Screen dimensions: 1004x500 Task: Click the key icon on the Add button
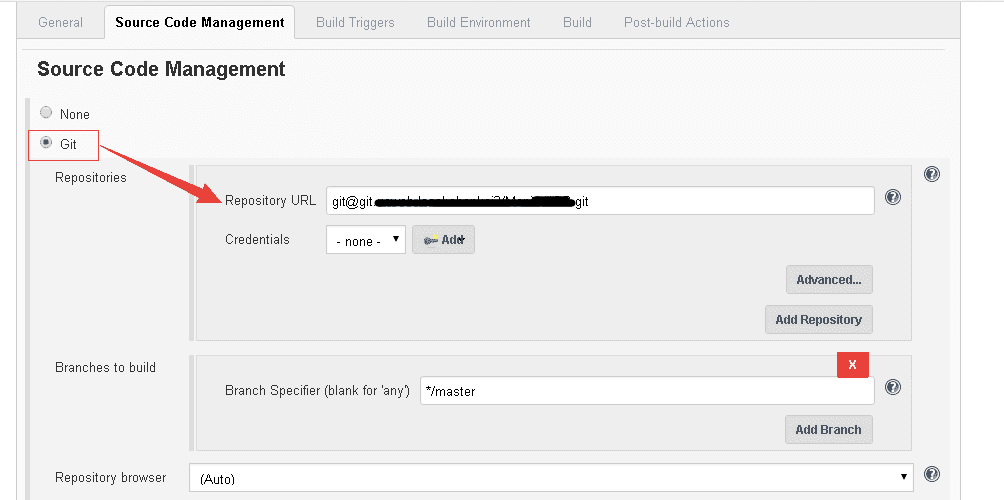click(x=431, y=240)
